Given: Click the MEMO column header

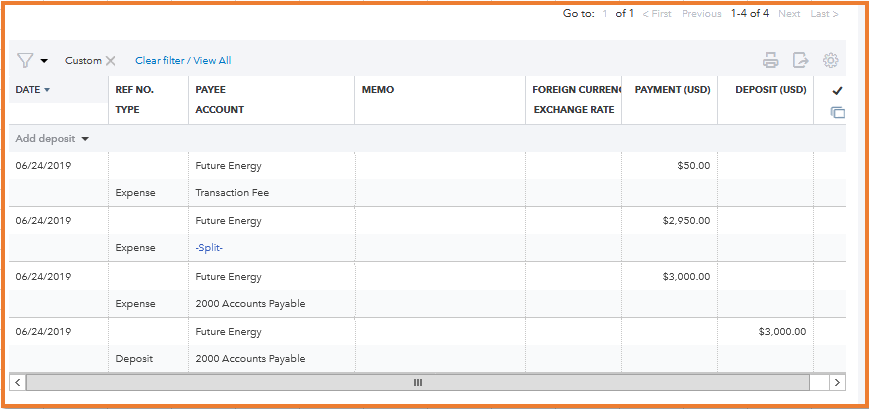Looking at the screenshot, I should pyautogui.click(x=378, y=90).
